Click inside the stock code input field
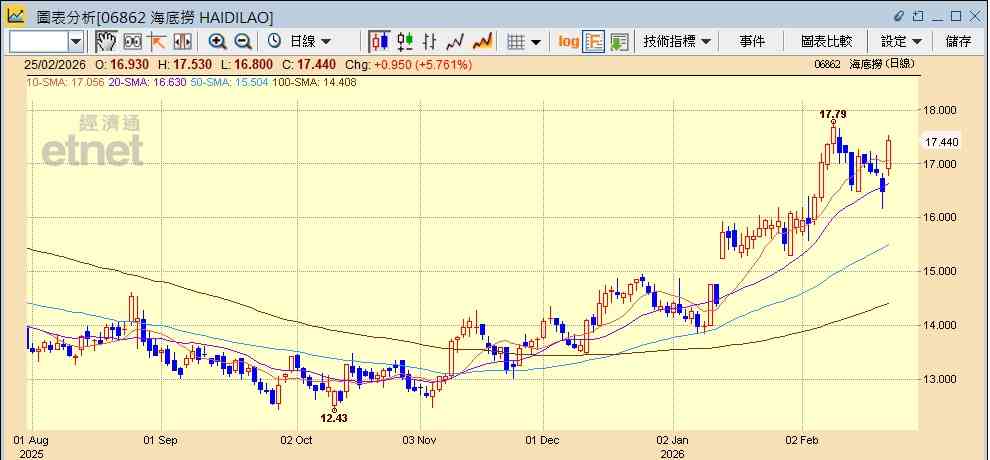The height and width of the screenshot is (460, 990). (x=39, y=42)
